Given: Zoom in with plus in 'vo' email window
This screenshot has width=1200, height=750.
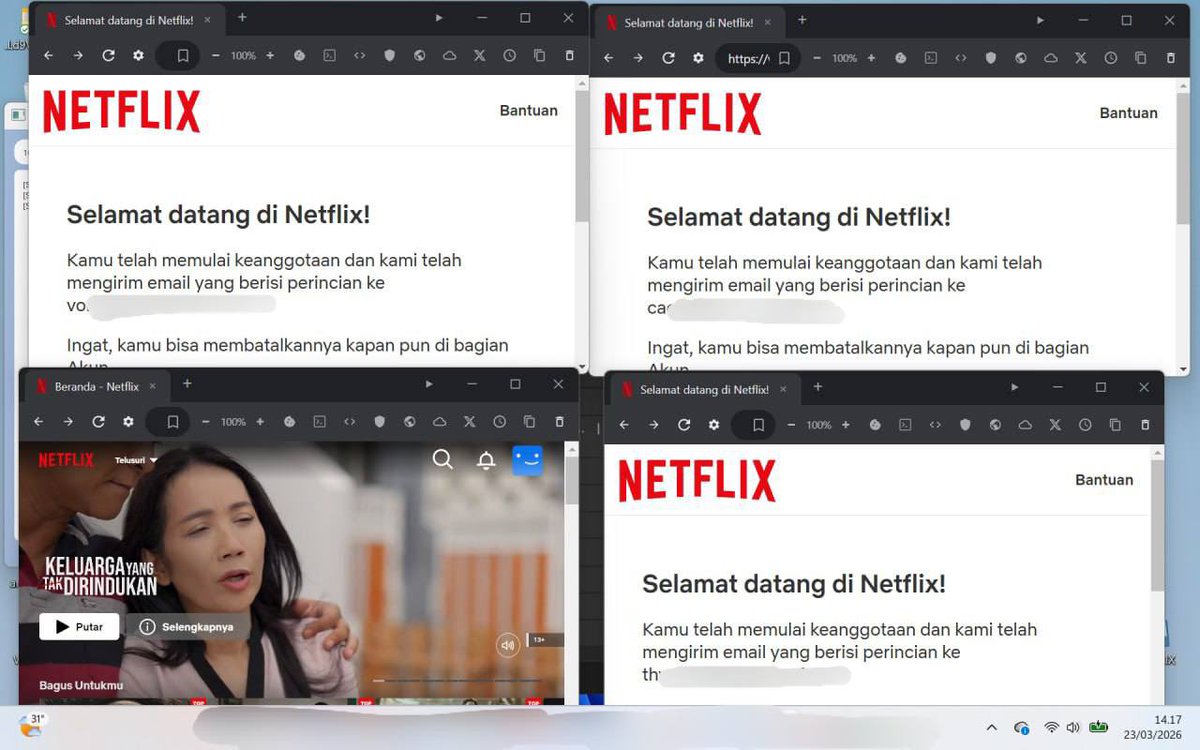Looking at the screenshot, I should tap(270, 56).
